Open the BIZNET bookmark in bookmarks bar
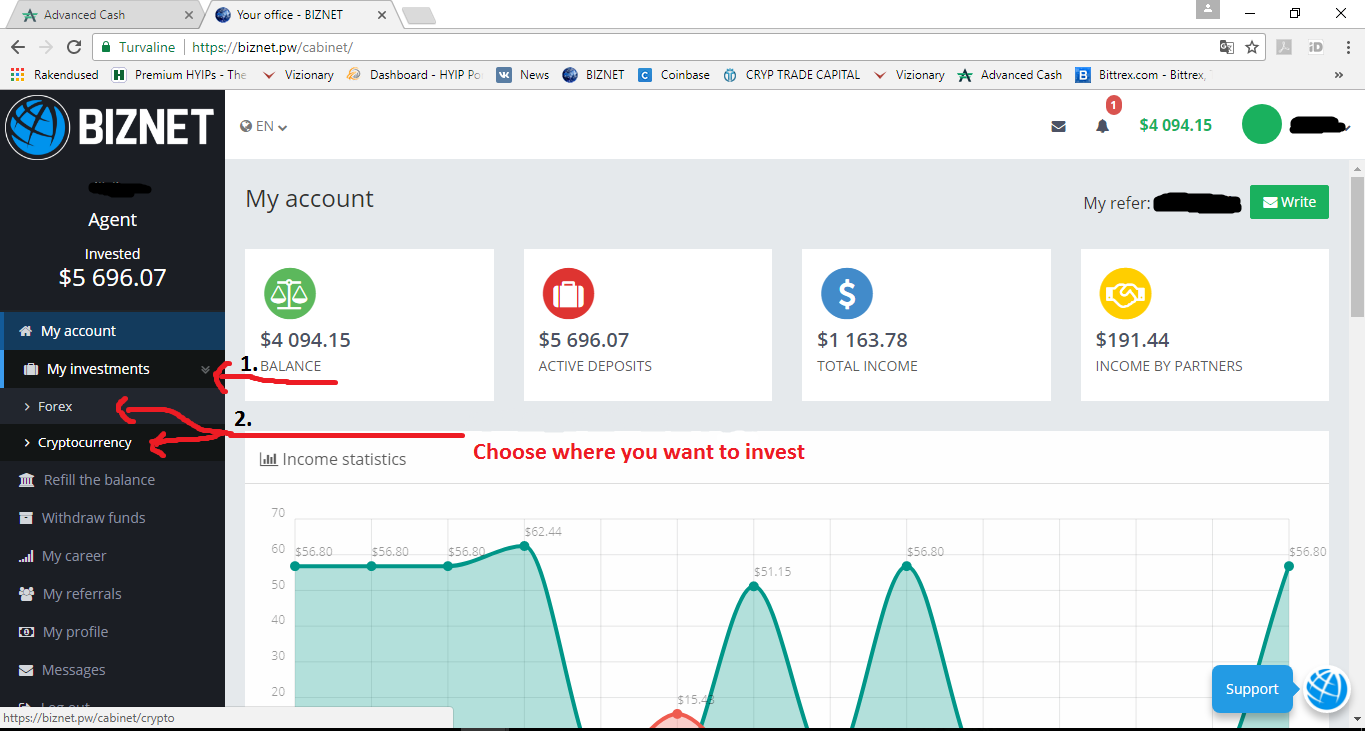1365x731 pixels. coord(593,75)
